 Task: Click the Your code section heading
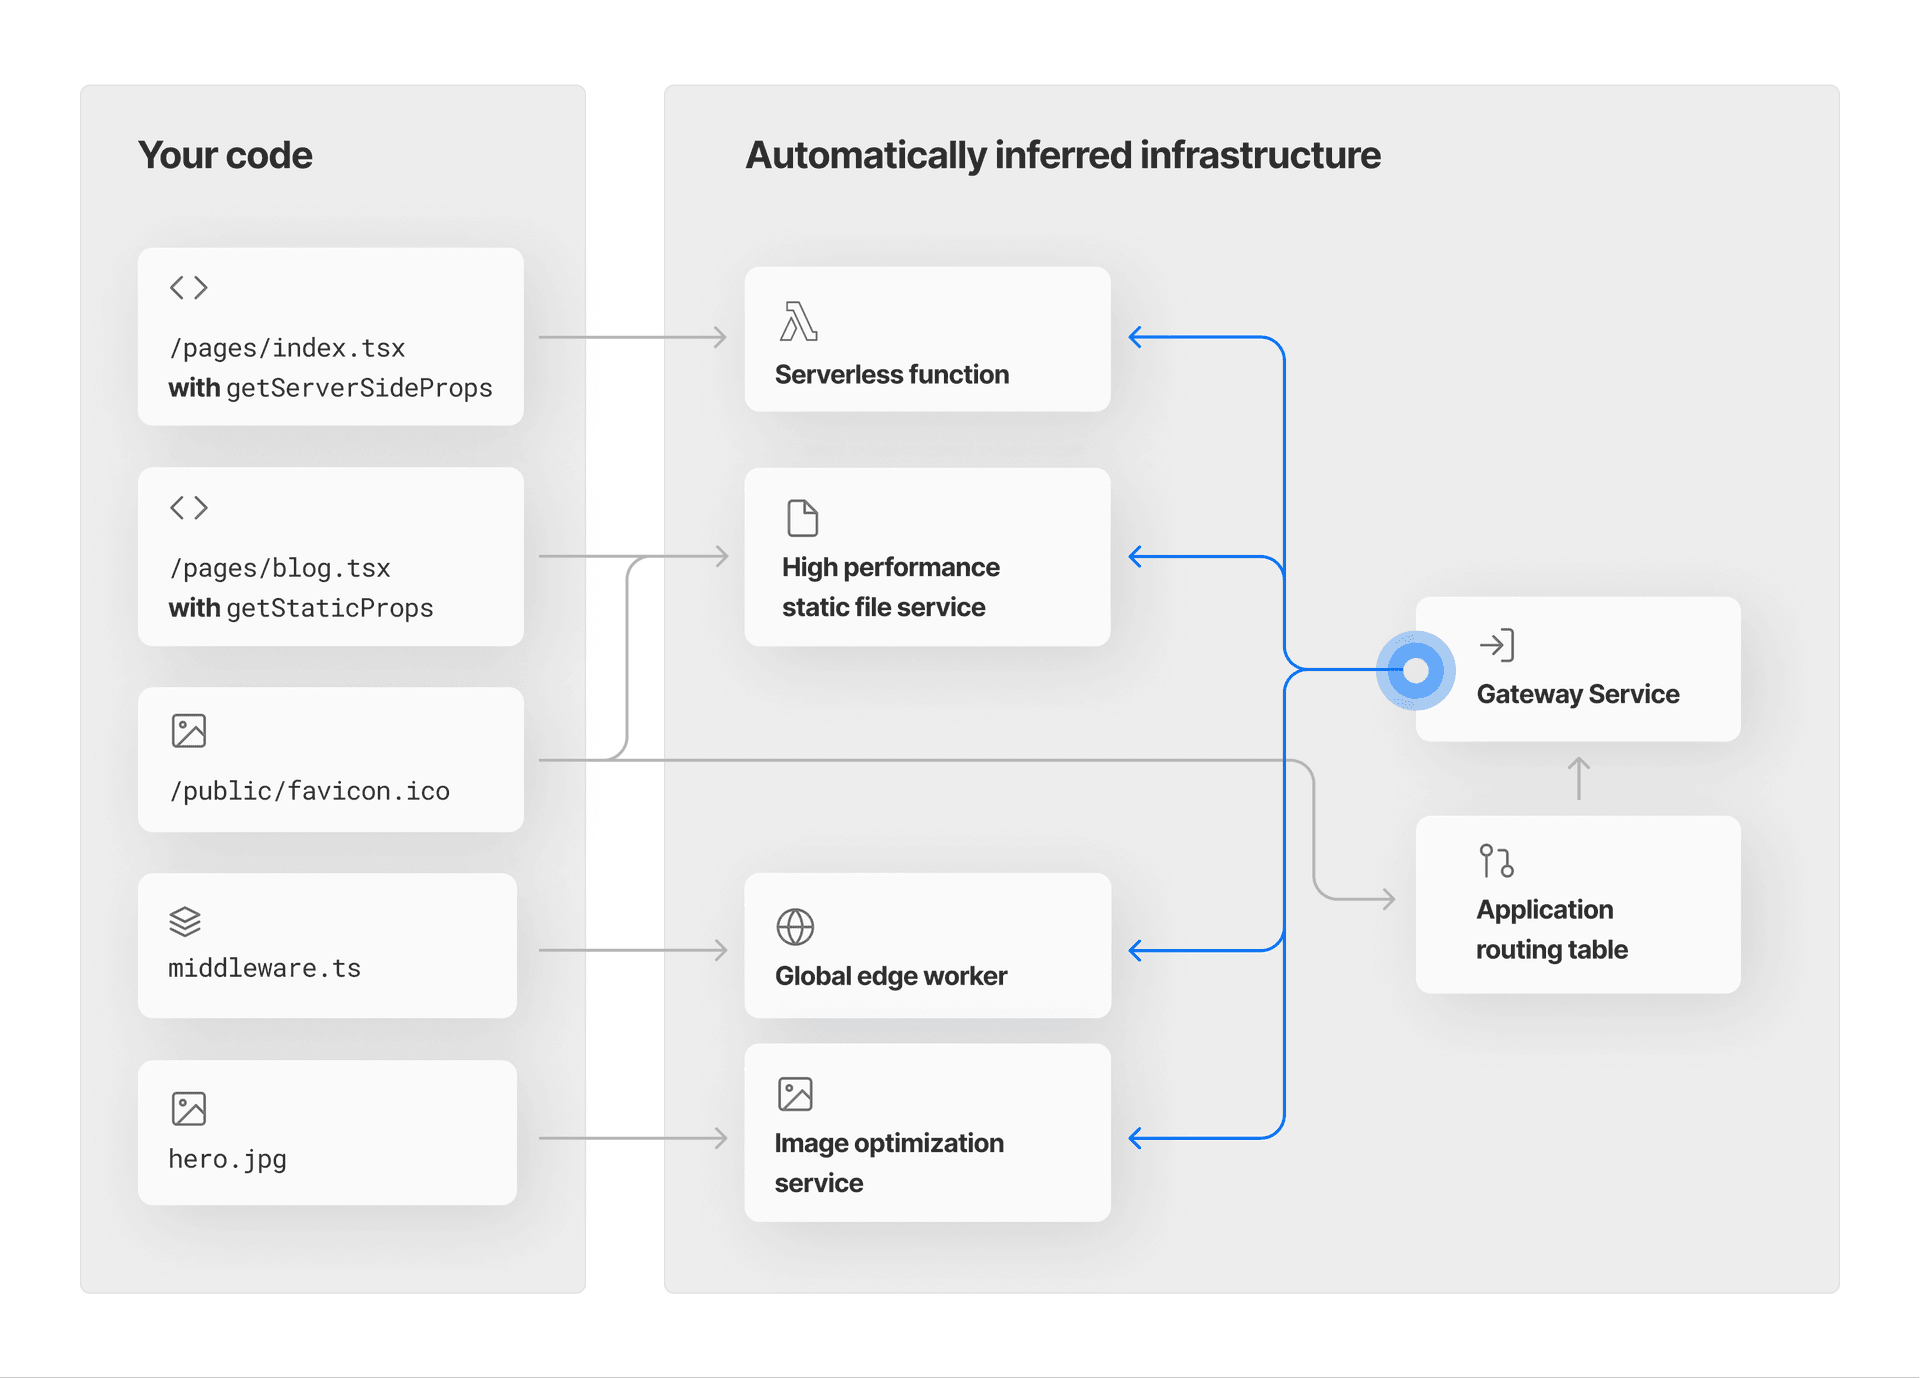pyautogui.click(x=225, y=155)
